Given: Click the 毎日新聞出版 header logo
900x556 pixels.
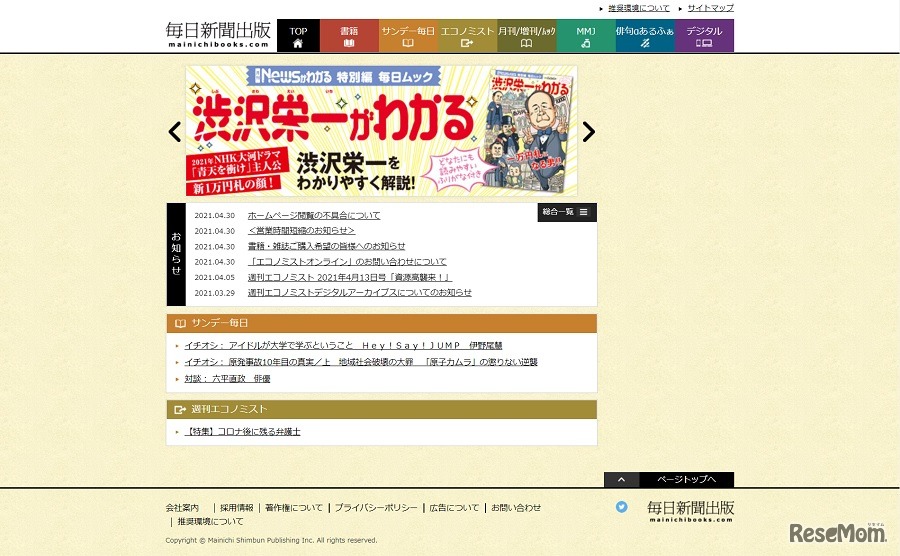Looking at the screenshot, I should (x=218, y=34).
